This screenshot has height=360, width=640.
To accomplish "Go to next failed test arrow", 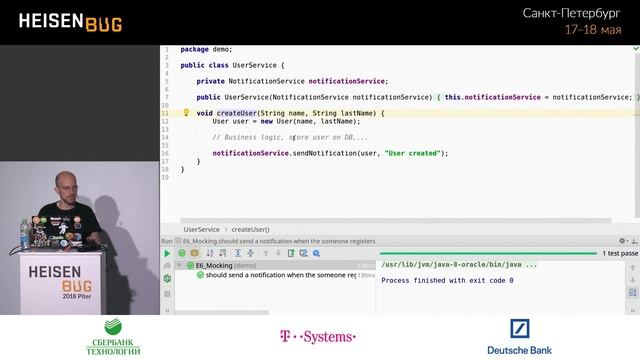I will pos(278,253).
